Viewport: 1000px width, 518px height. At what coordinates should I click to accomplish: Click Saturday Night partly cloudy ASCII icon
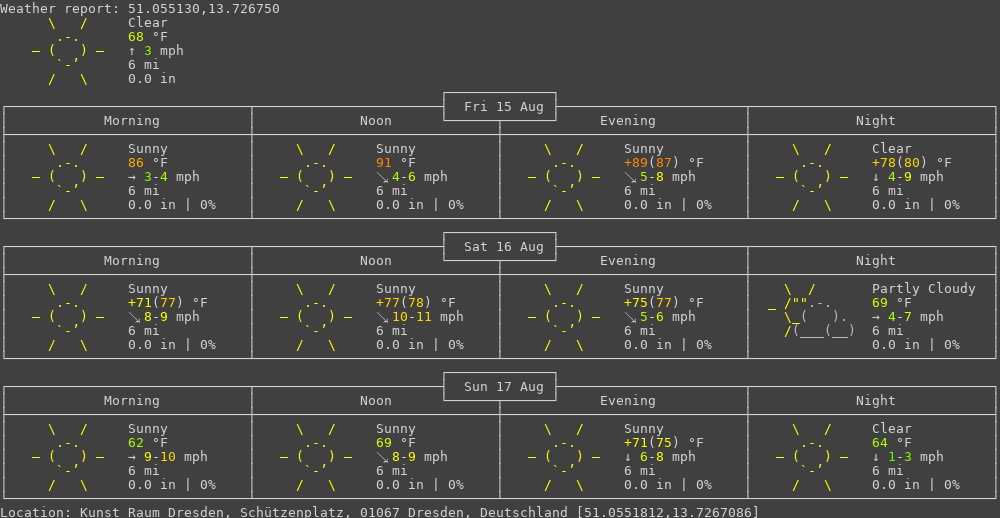812,311
